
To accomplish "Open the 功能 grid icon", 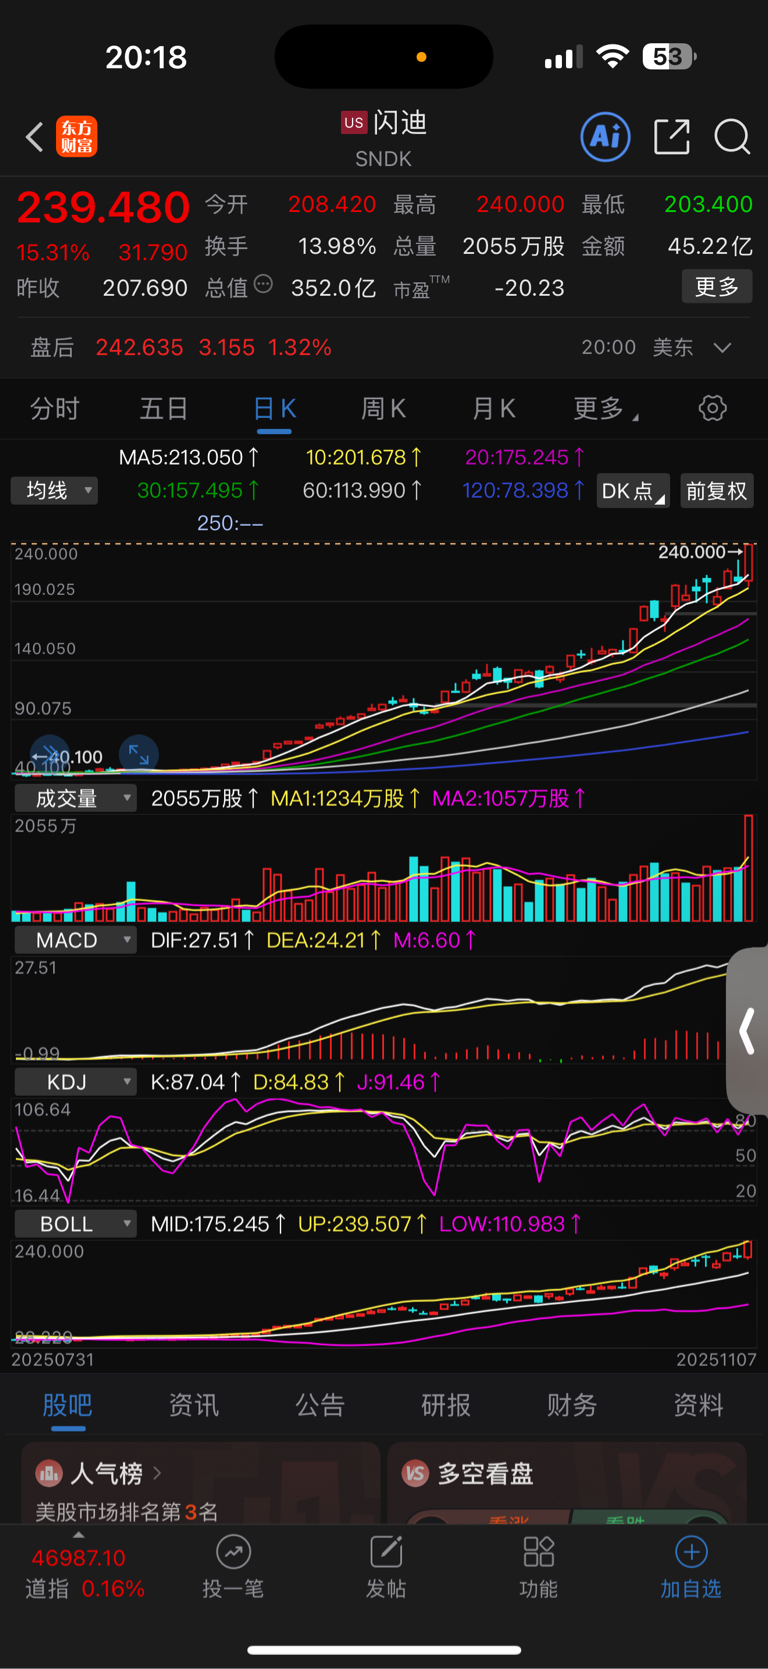I will [538, 1552].
